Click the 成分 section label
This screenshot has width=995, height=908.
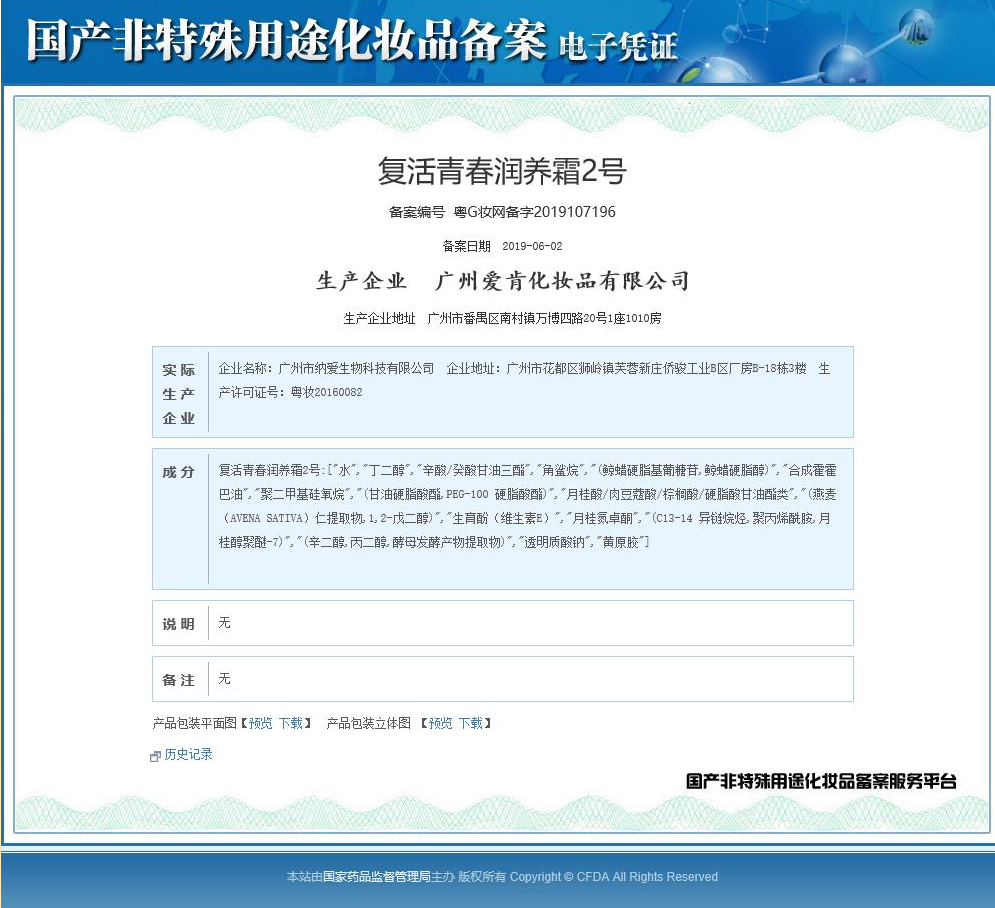(x=179, y=472)
